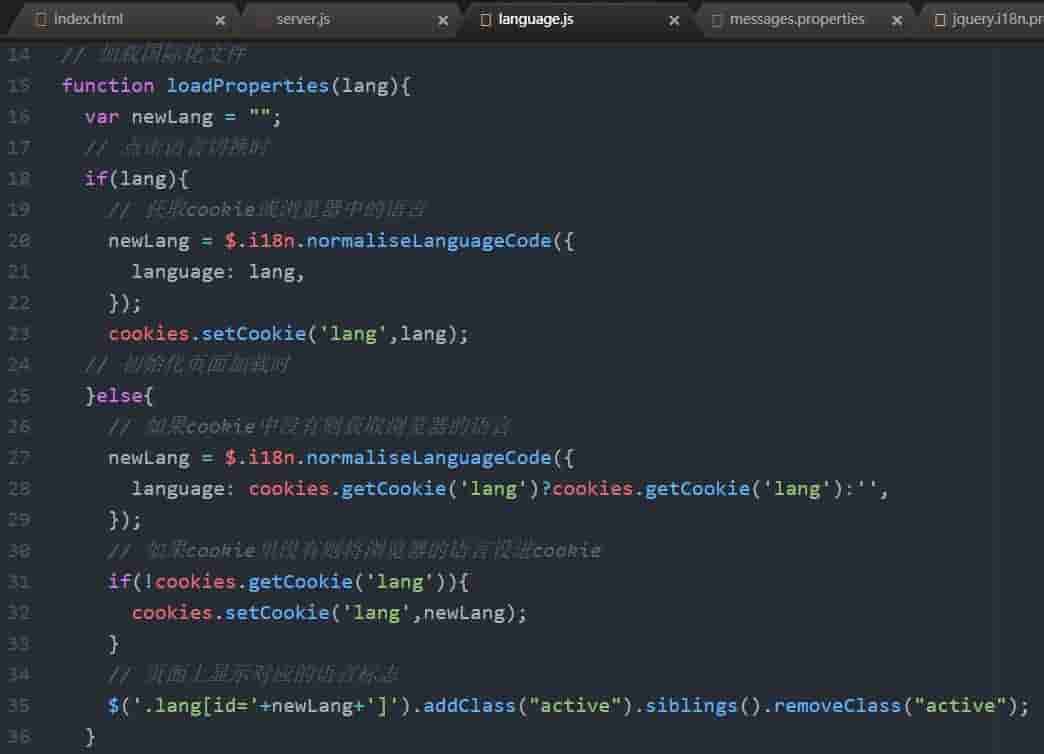Click line number 35 in gutter
Viewport: 1044px width, 754px height.
(19, 705)
